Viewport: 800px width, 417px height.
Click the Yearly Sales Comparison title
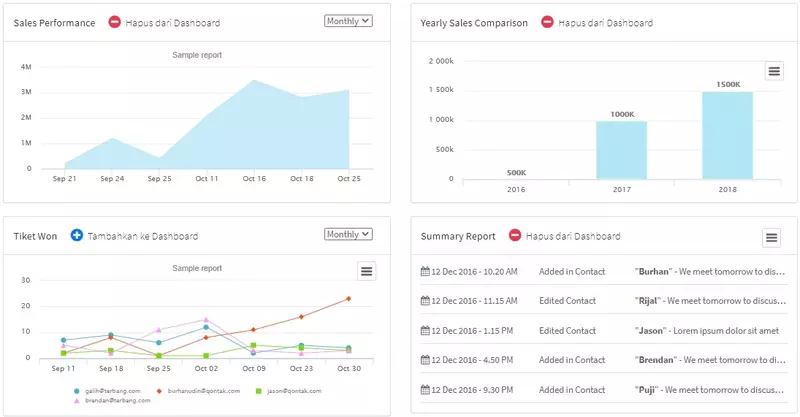pos(474,23)
